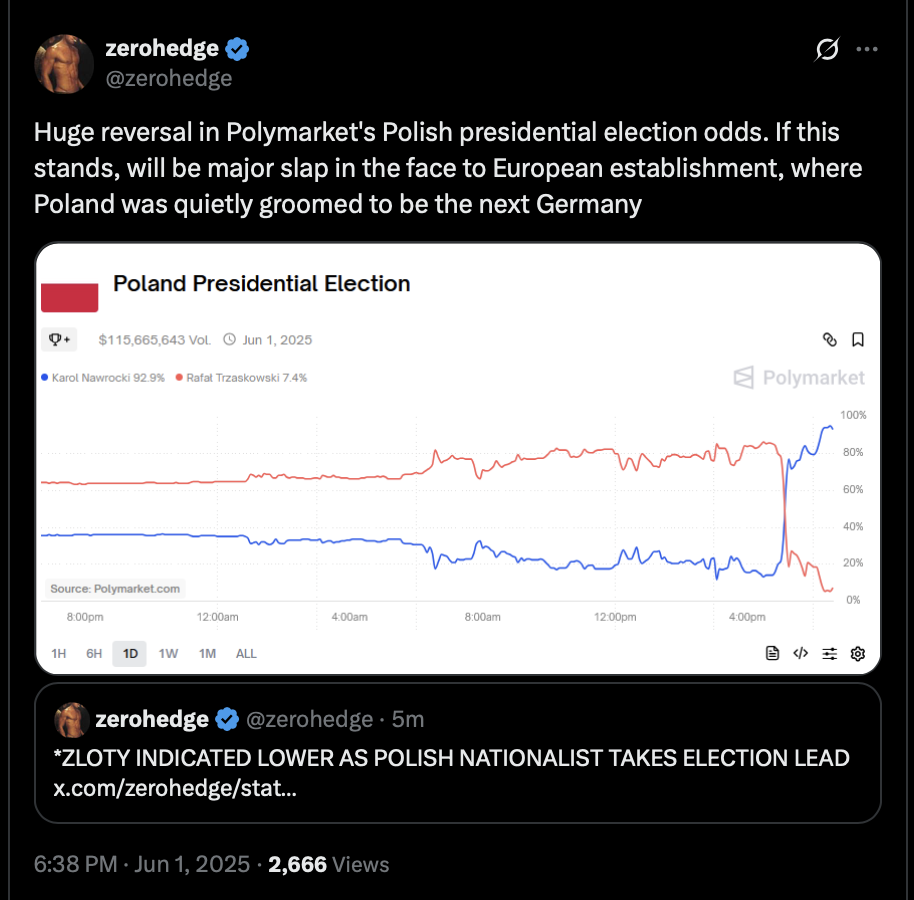Click the trophy icon under chart title
Screen dimensions: 914x900
tap(59, 339)
